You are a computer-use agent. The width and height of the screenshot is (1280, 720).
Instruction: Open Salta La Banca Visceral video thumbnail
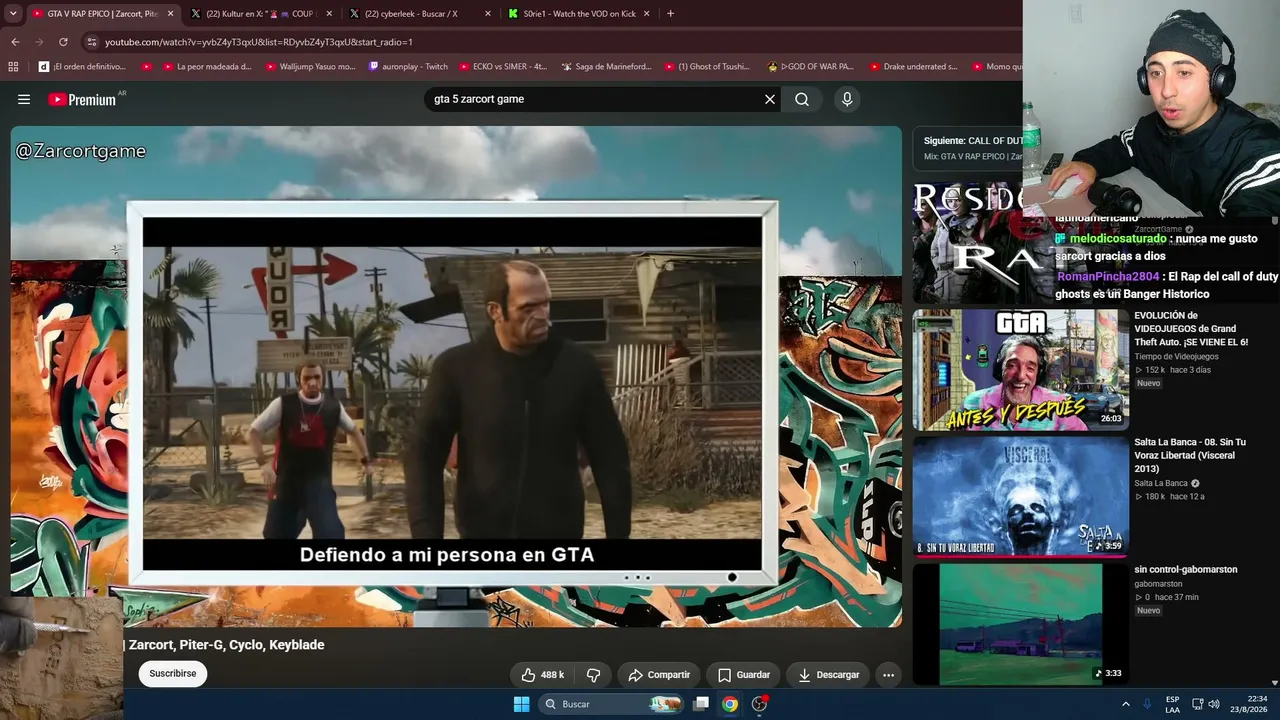click(1020, 496)
